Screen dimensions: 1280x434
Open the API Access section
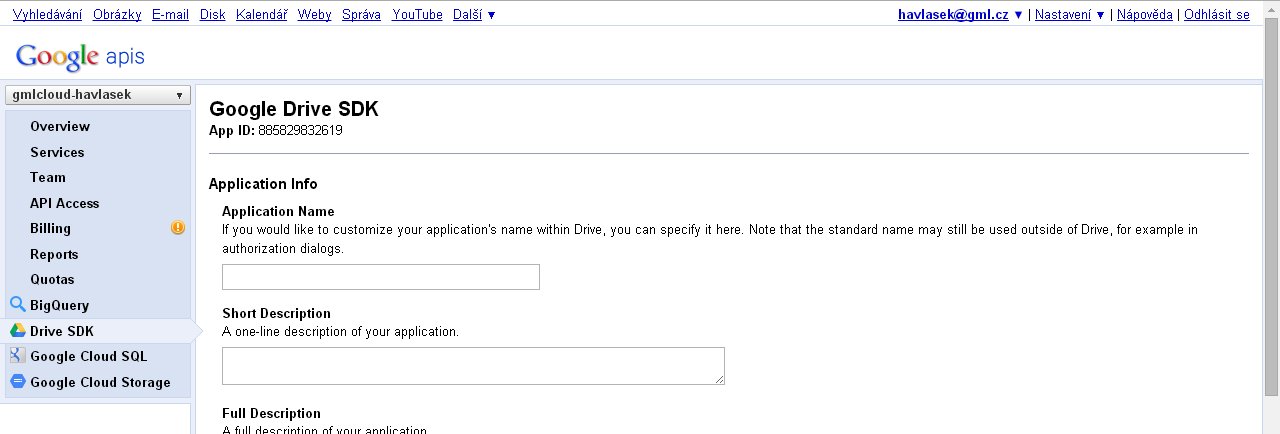64,203
